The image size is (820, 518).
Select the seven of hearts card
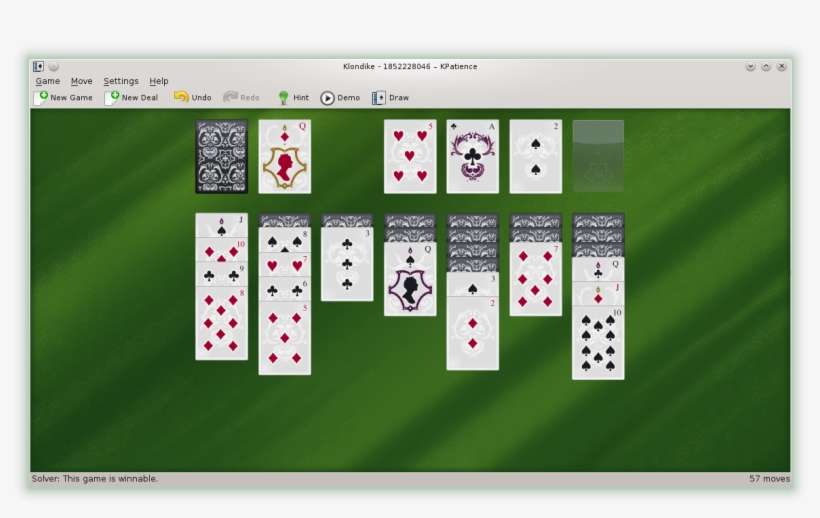284,264
